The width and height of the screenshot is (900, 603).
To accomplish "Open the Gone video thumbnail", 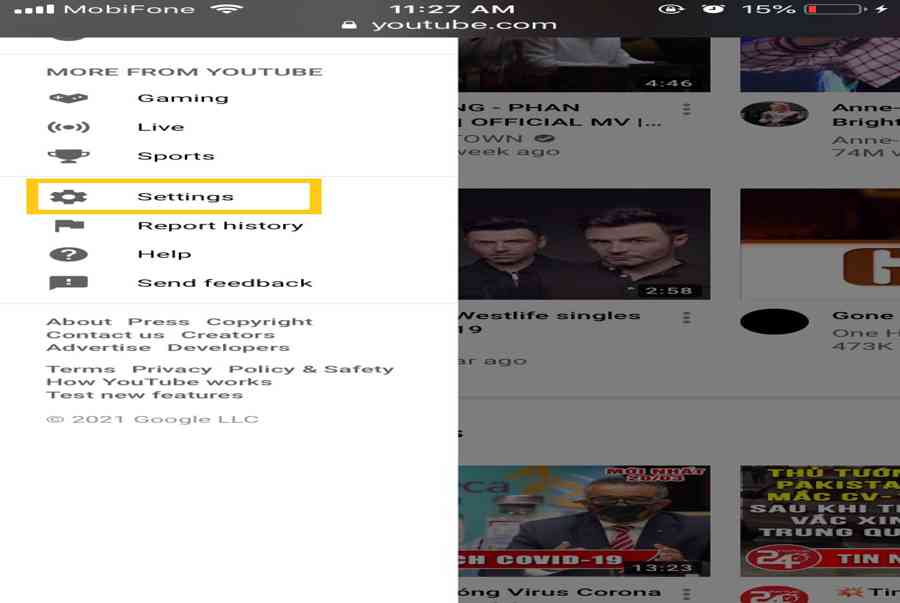I will point(820,244).
